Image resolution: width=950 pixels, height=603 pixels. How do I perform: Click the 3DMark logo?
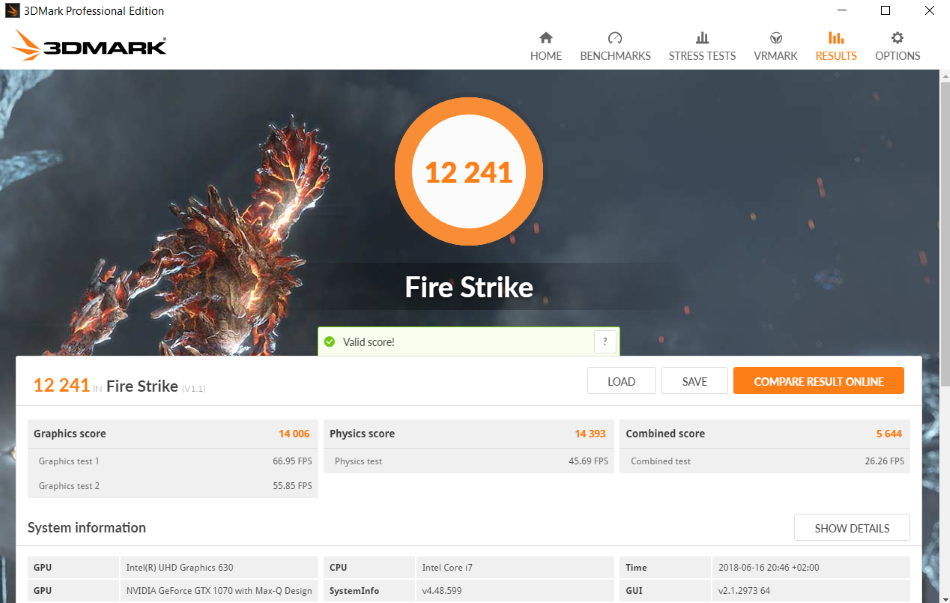89,45
